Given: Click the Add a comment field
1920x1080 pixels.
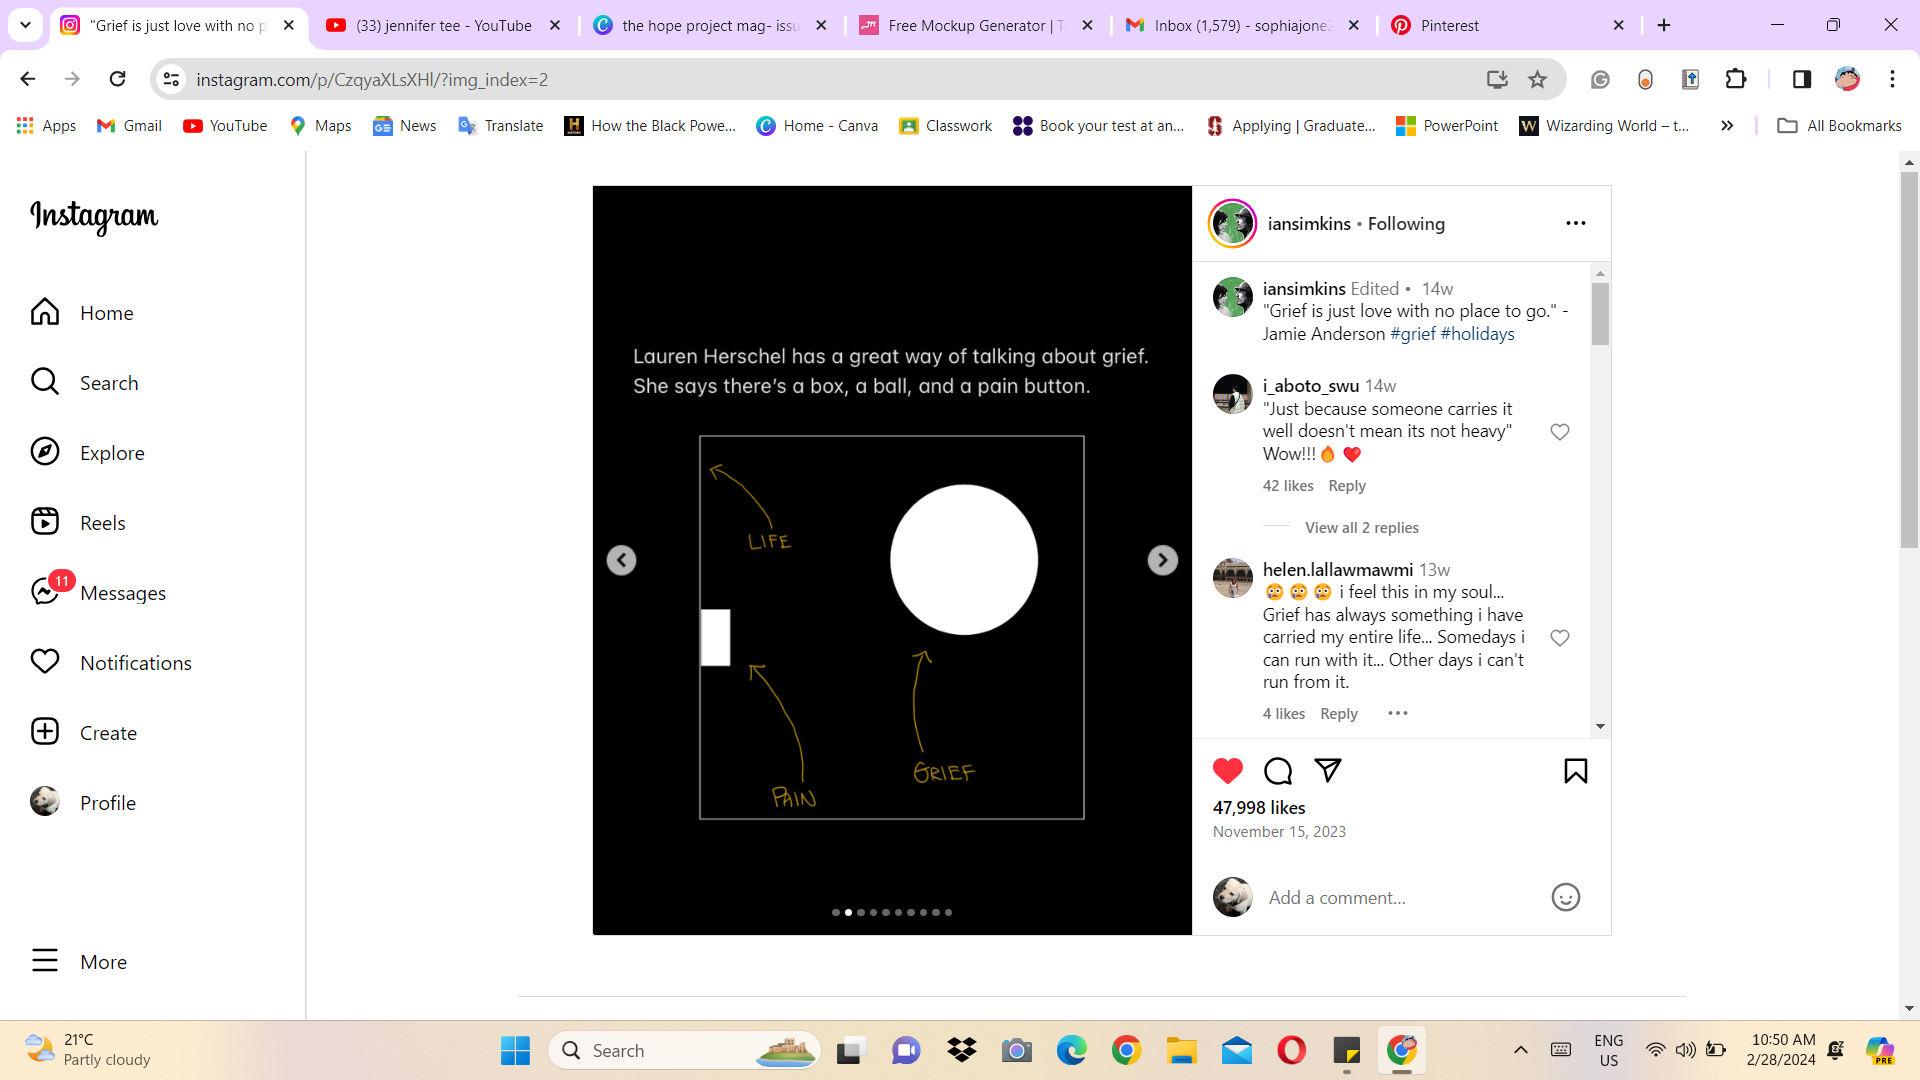Looking at the screenshot, I should [x=1400, y=897].
